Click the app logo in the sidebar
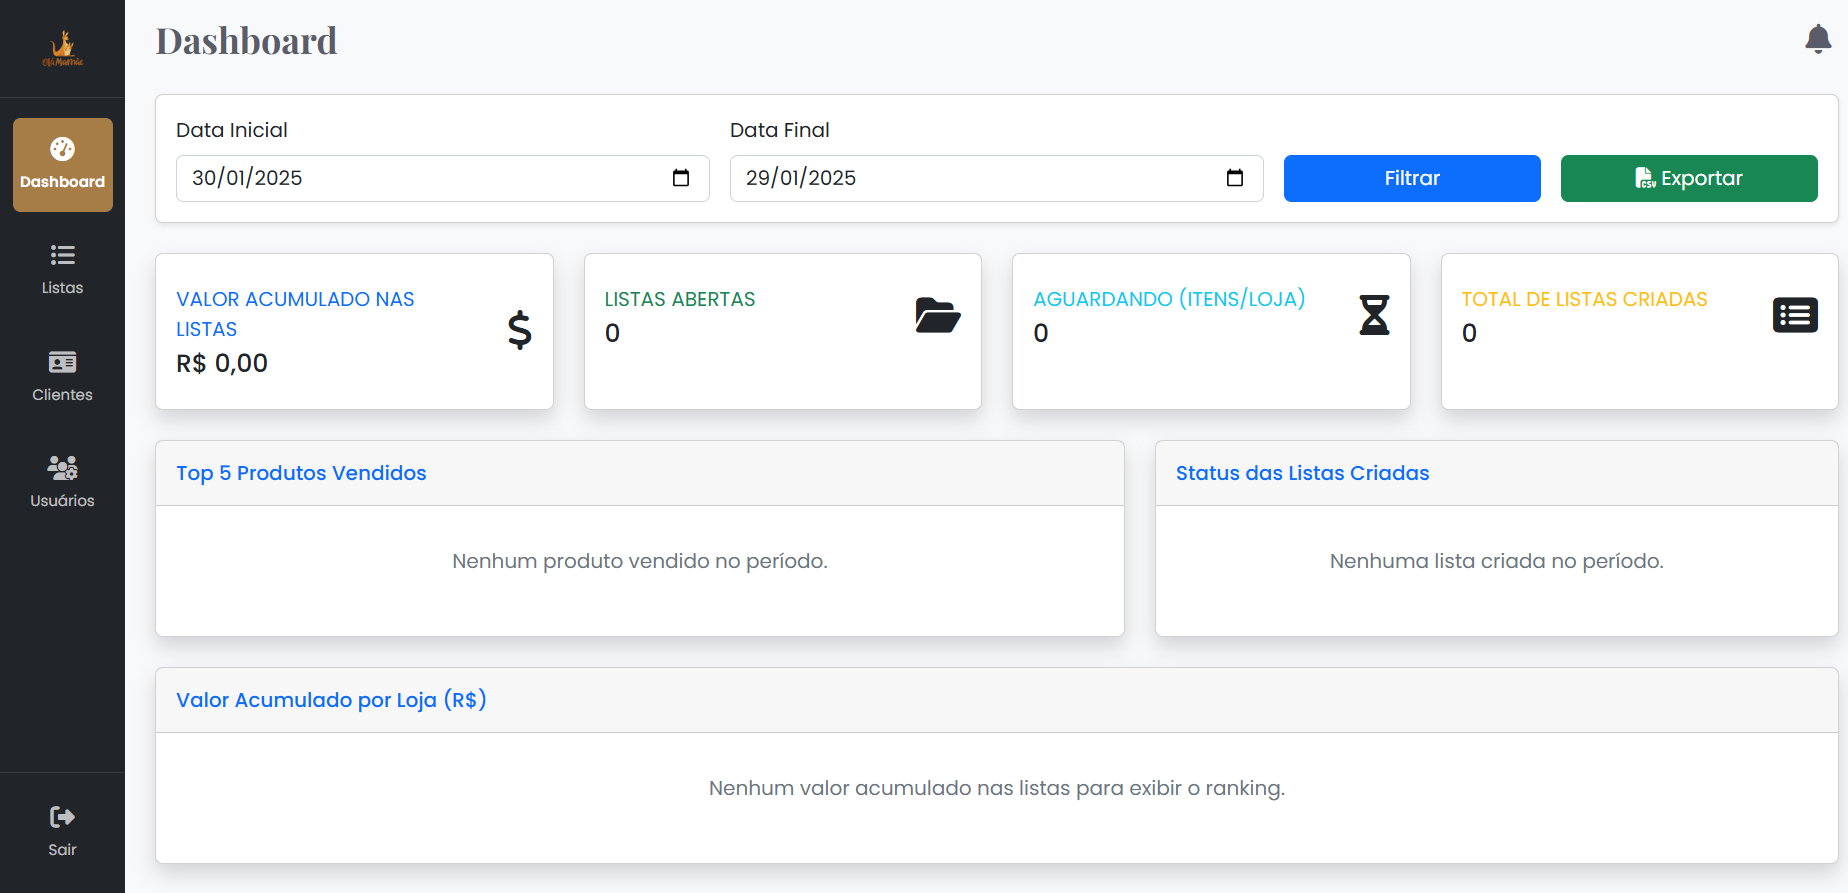The image size is (1848, 893). 62,48
